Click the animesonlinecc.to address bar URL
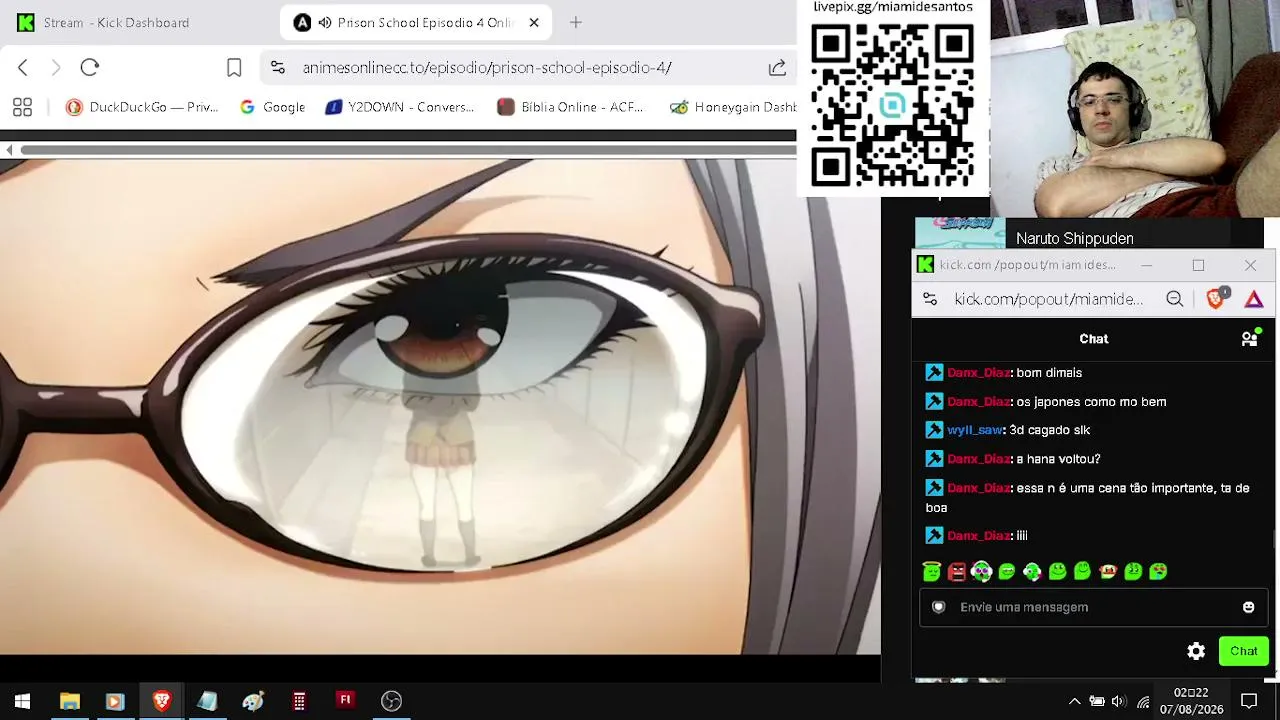This screenshot has height=720, width=1280. [487, 68]
